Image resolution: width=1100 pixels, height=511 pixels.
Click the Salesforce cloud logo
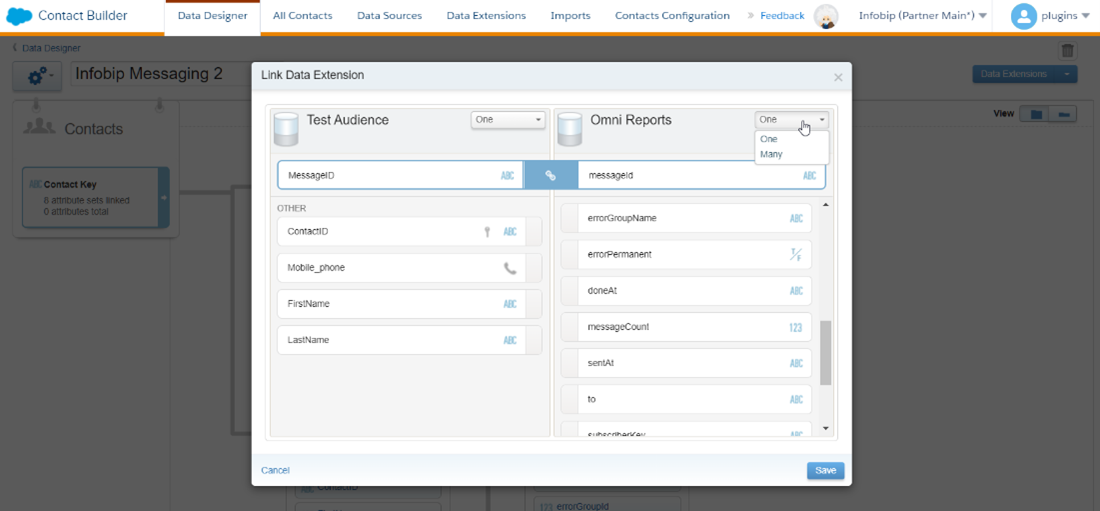(19, 16)
